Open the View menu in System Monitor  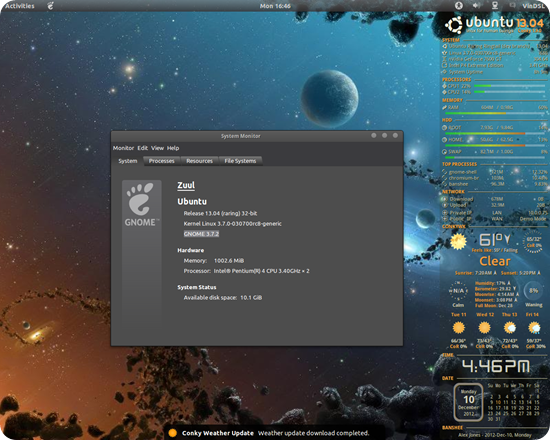pyautogui.click(x=157, y=148)
